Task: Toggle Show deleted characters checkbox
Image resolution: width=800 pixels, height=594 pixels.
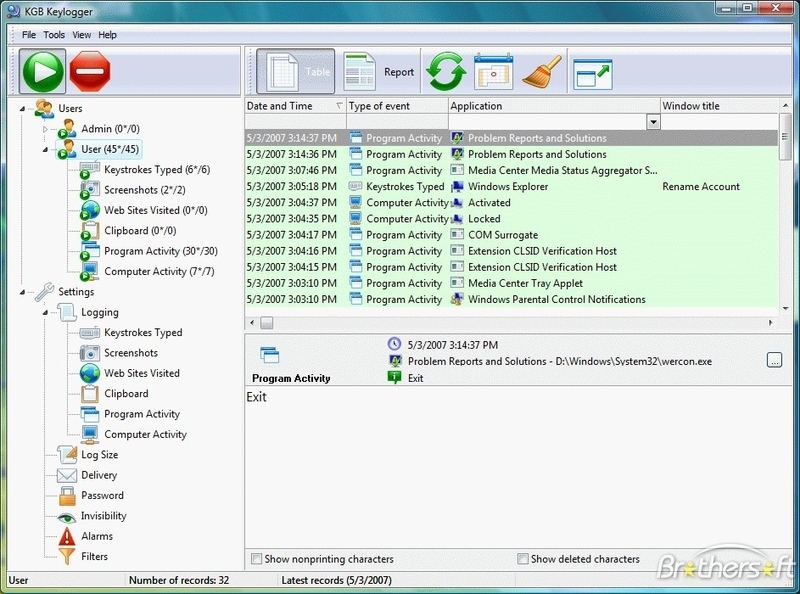Action: [x=522, y=559]
